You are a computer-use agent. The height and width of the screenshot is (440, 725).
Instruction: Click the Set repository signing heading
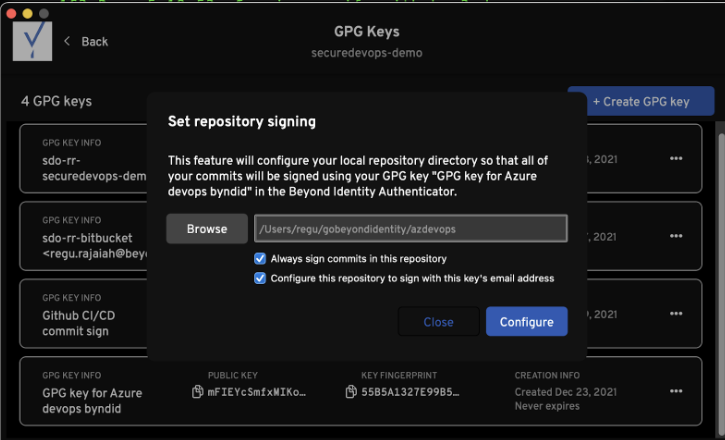tap(242, 122)
